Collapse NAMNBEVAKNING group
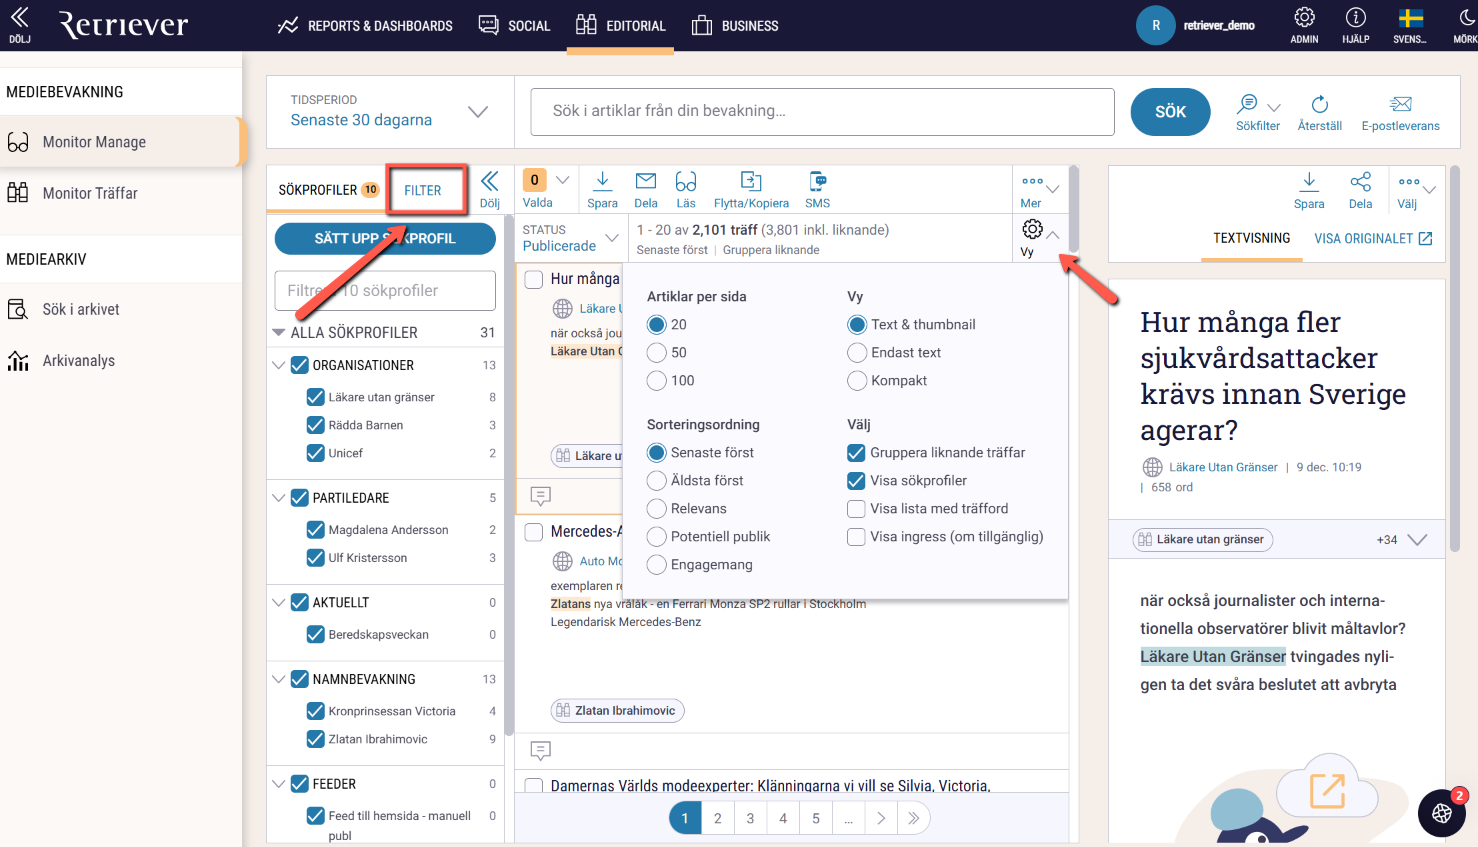This screenshot has width=1478, height=847. [279, 679]
